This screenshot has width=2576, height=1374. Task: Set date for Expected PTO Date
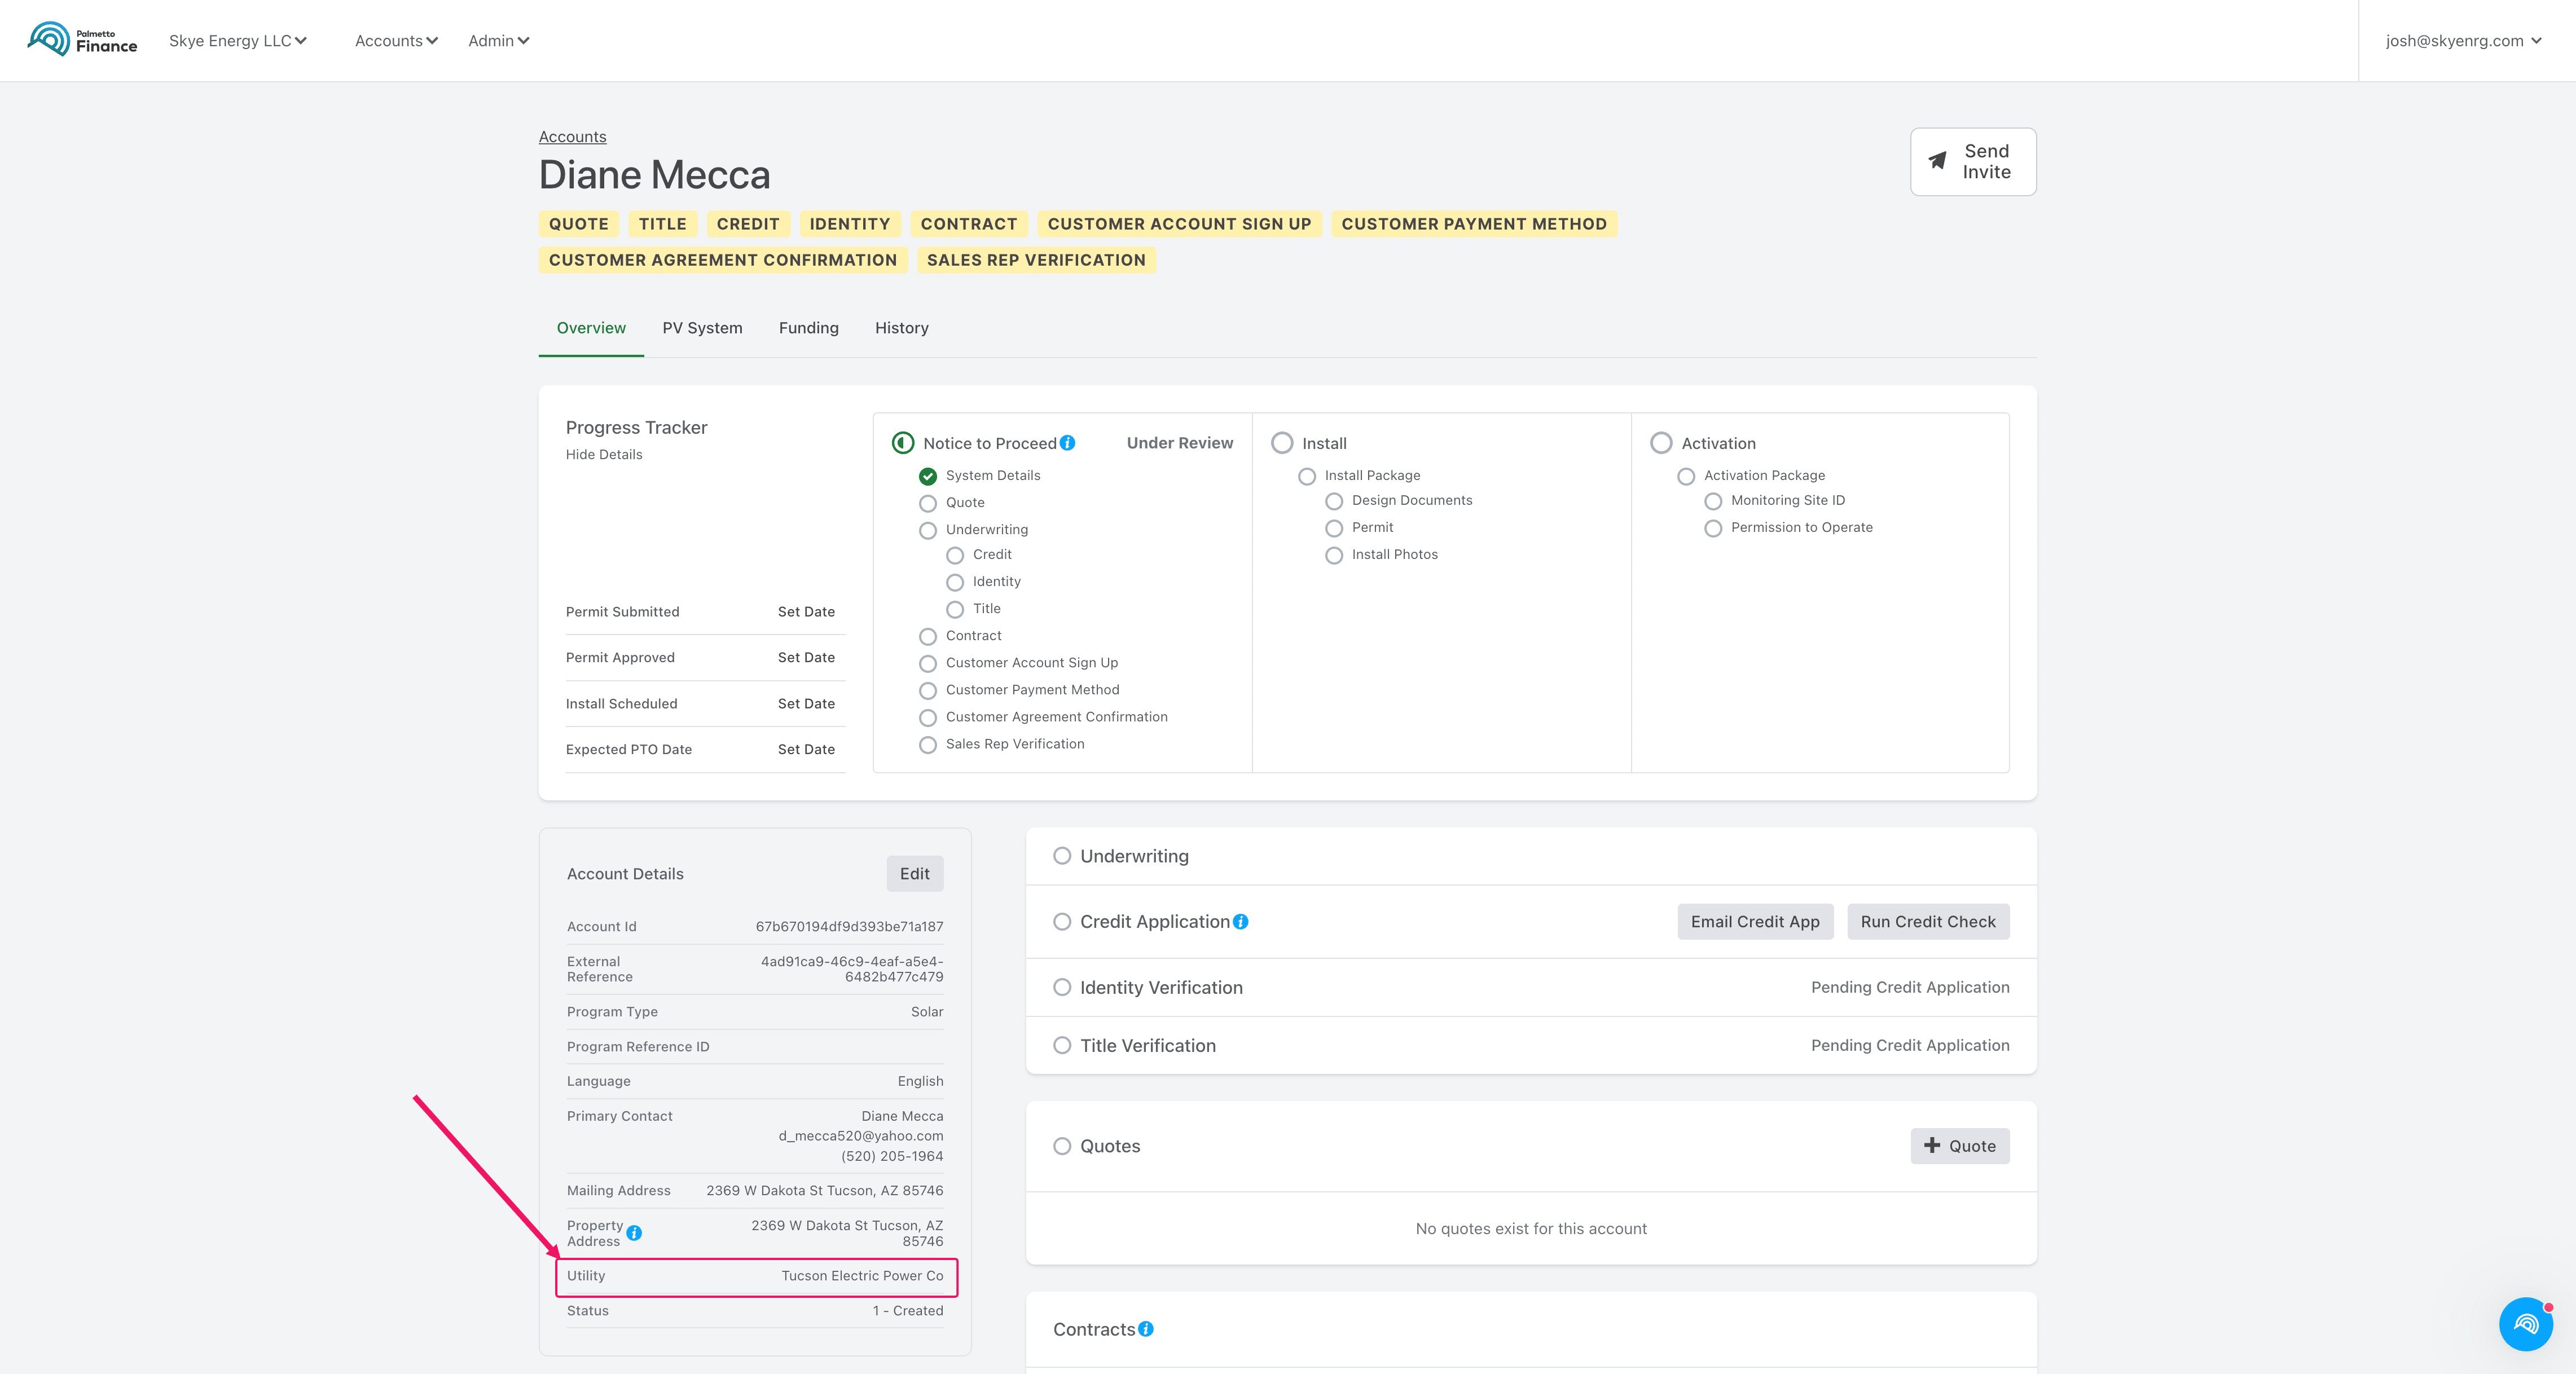click(x=806, y=749)
